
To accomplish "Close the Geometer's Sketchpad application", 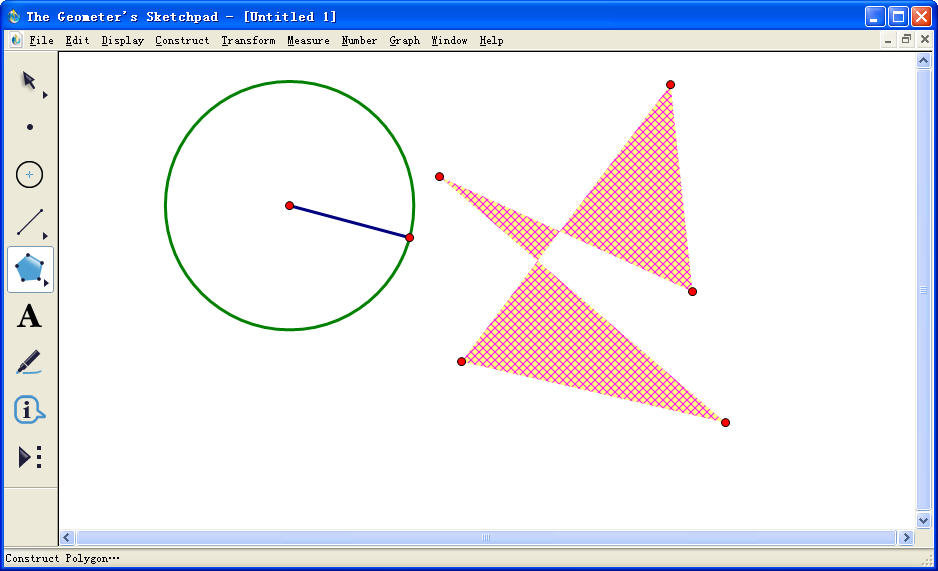I will (x=921, y=16).
